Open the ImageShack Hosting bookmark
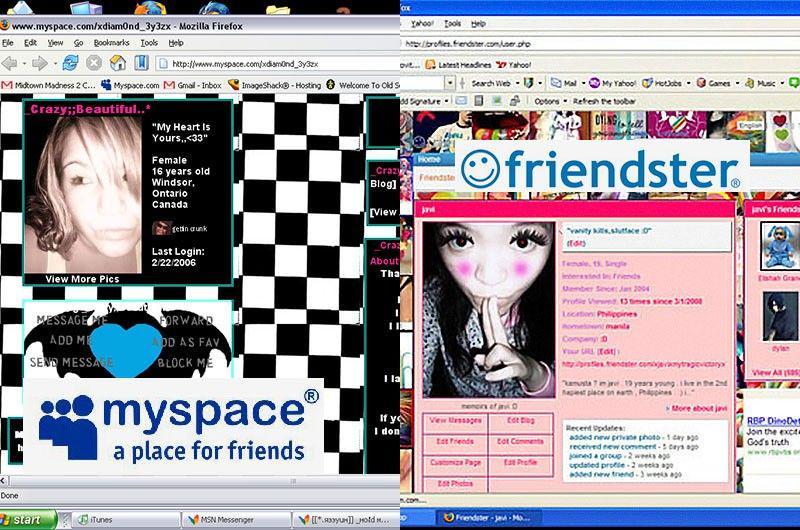This screenshot has height=530, width=800. pos(274,85)
